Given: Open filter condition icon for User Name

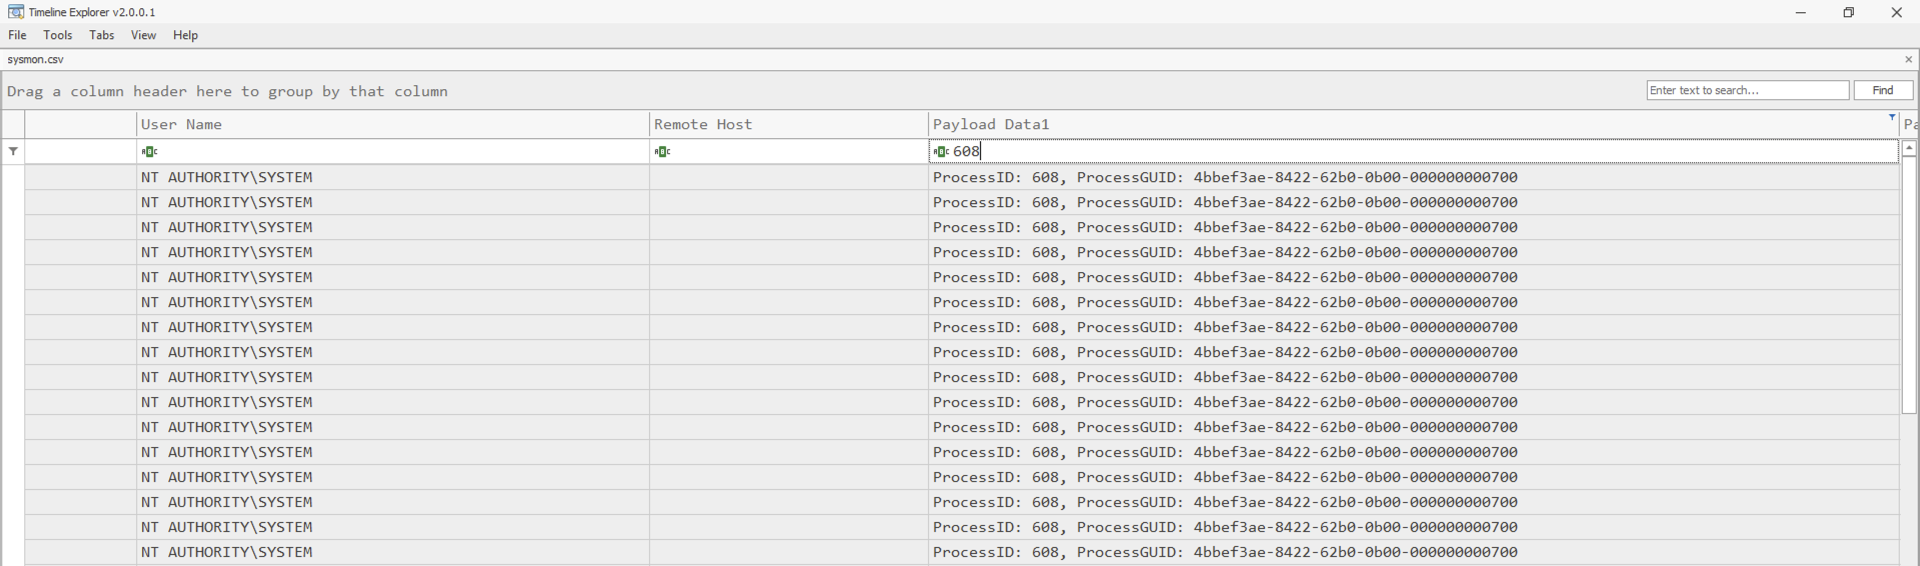Looking at the screenshot, I should 149,152.
